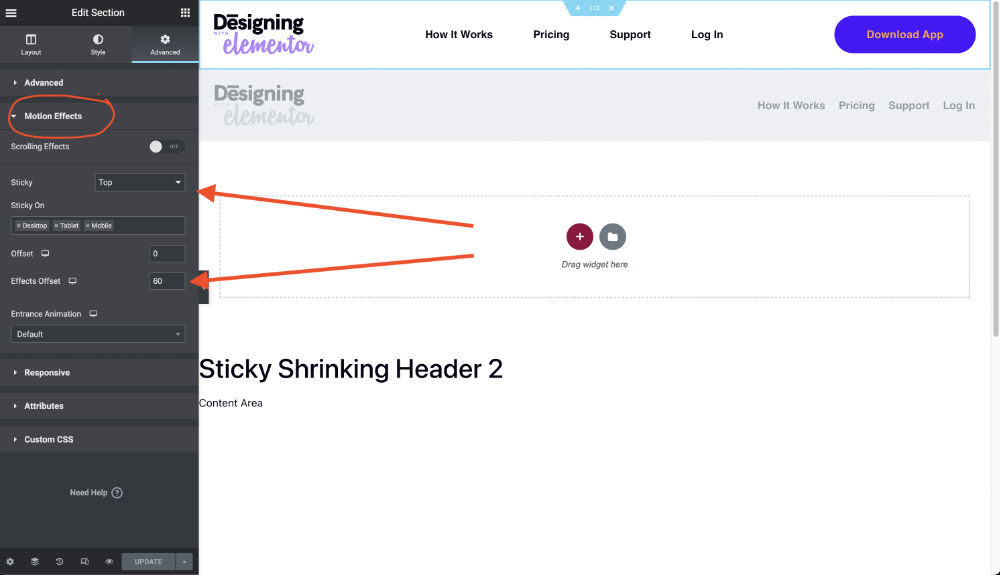Viewport: 1000px width, 575px height.
Task: Remove the Tablet tag from Sticky On
Action: (56, 226)
